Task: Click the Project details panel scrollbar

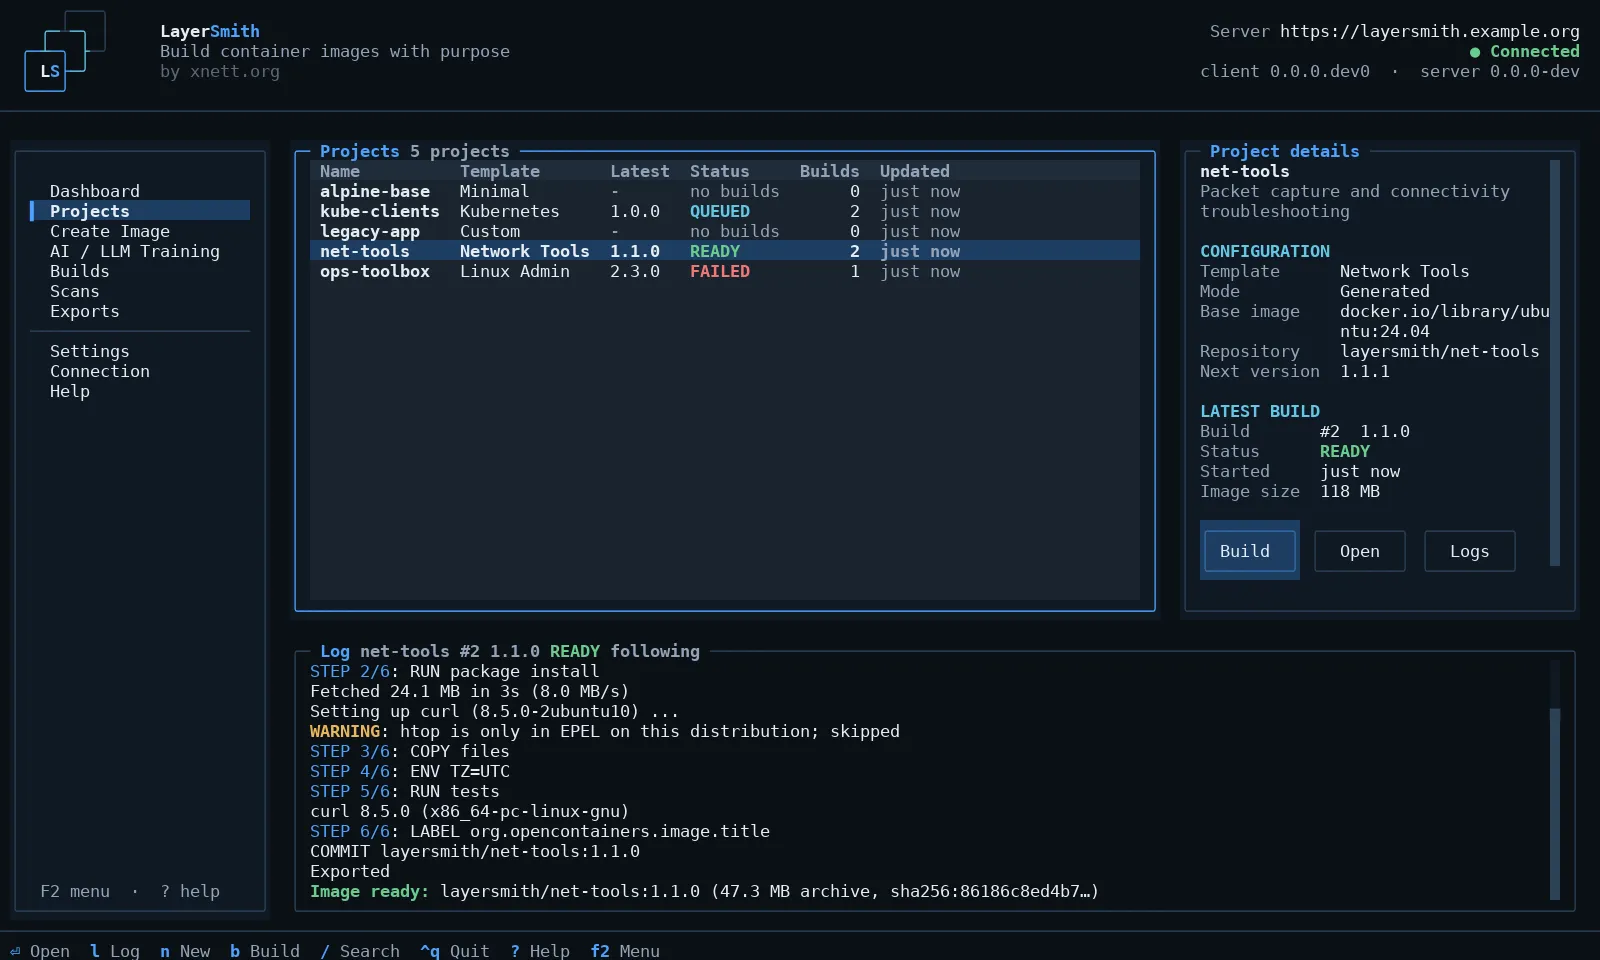Action: [x=1555, y=363]
